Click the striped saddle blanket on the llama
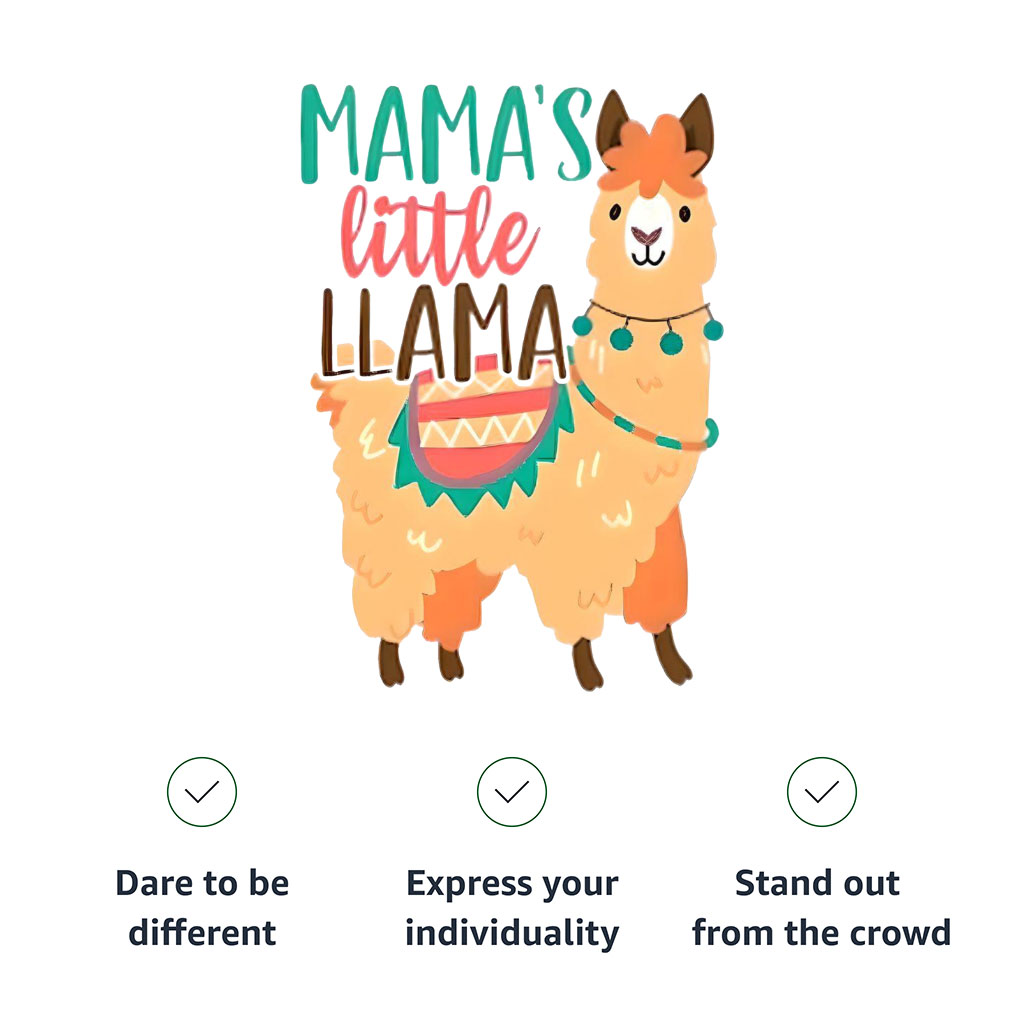This screenshot has height=1024, width=1024. pyautogui.click(x=485, y=420)
